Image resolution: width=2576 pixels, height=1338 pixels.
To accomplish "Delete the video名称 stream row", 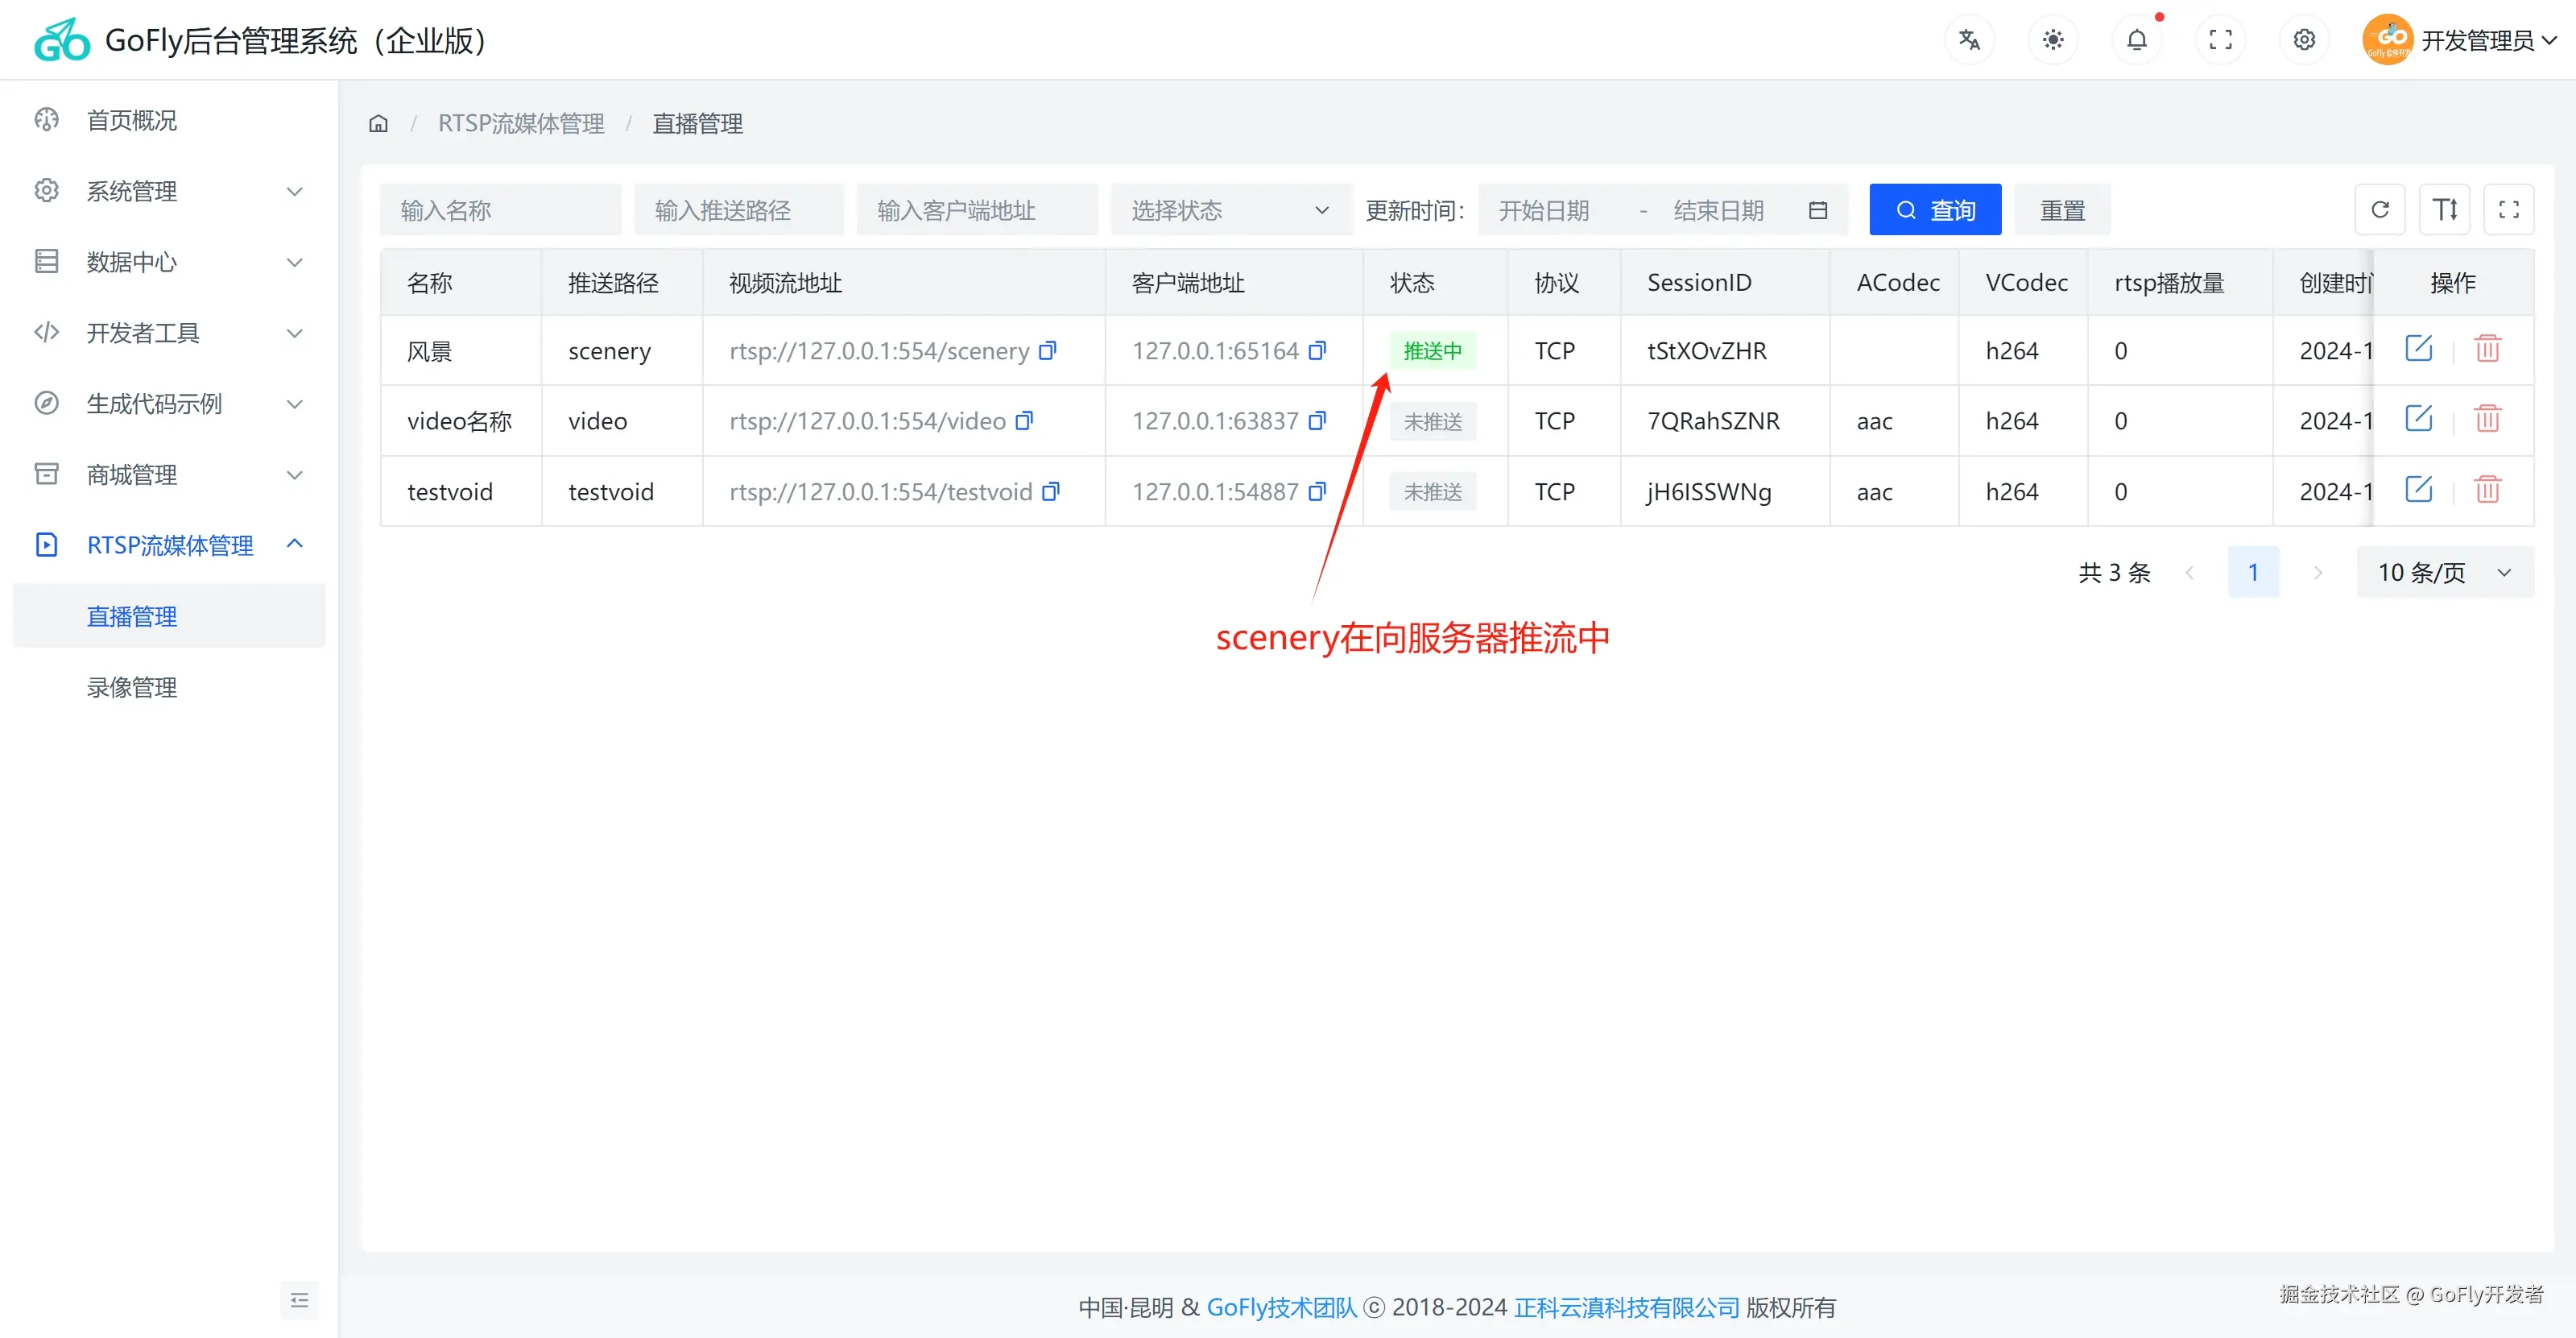I will point(2487,419).
